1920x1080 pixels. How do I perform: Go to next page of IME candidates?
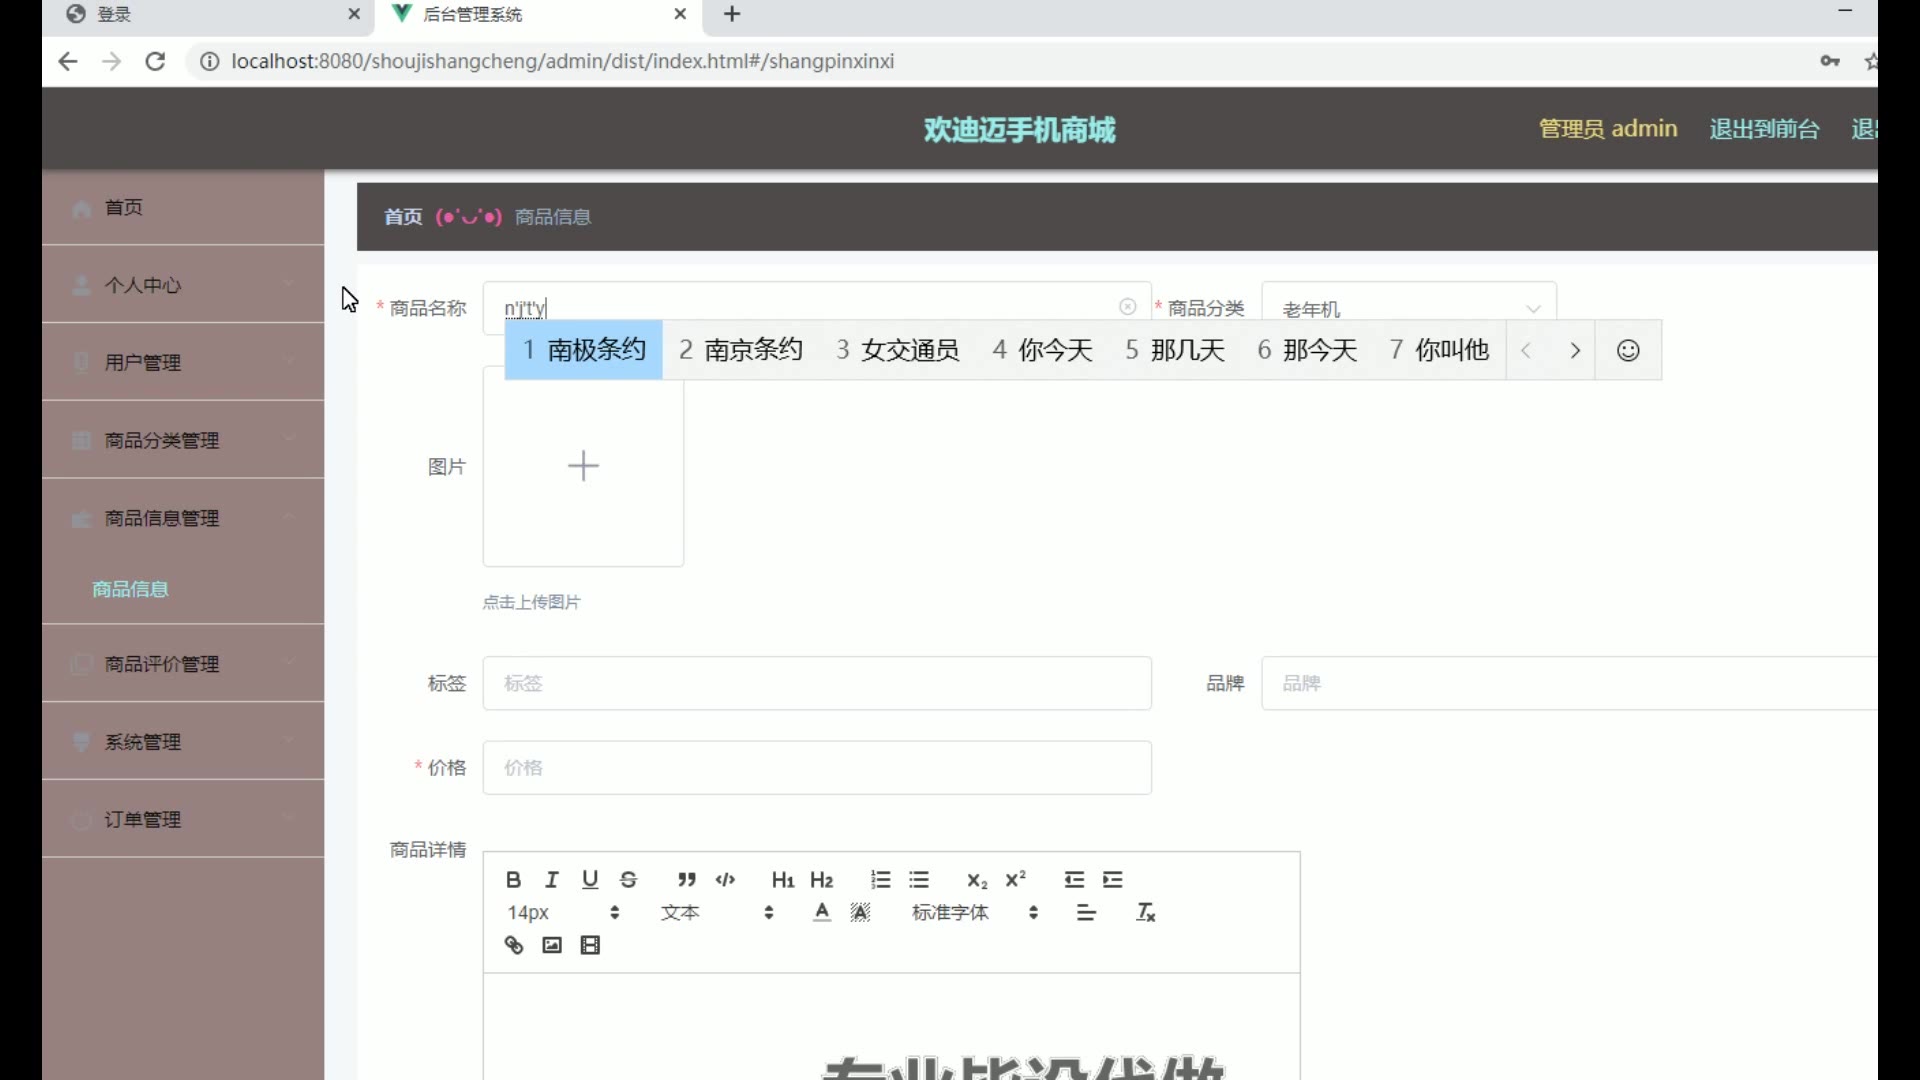click(x=1575, y=351)
